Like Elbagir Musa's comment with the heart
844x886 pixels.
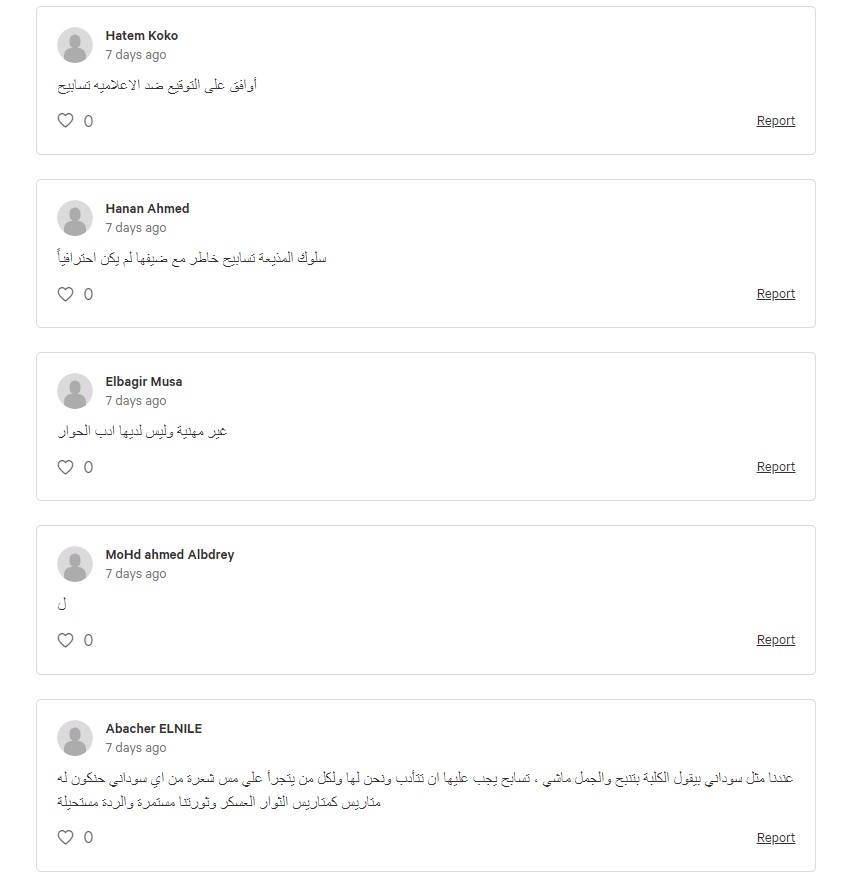pyautogui.click(x=66, y=467)
